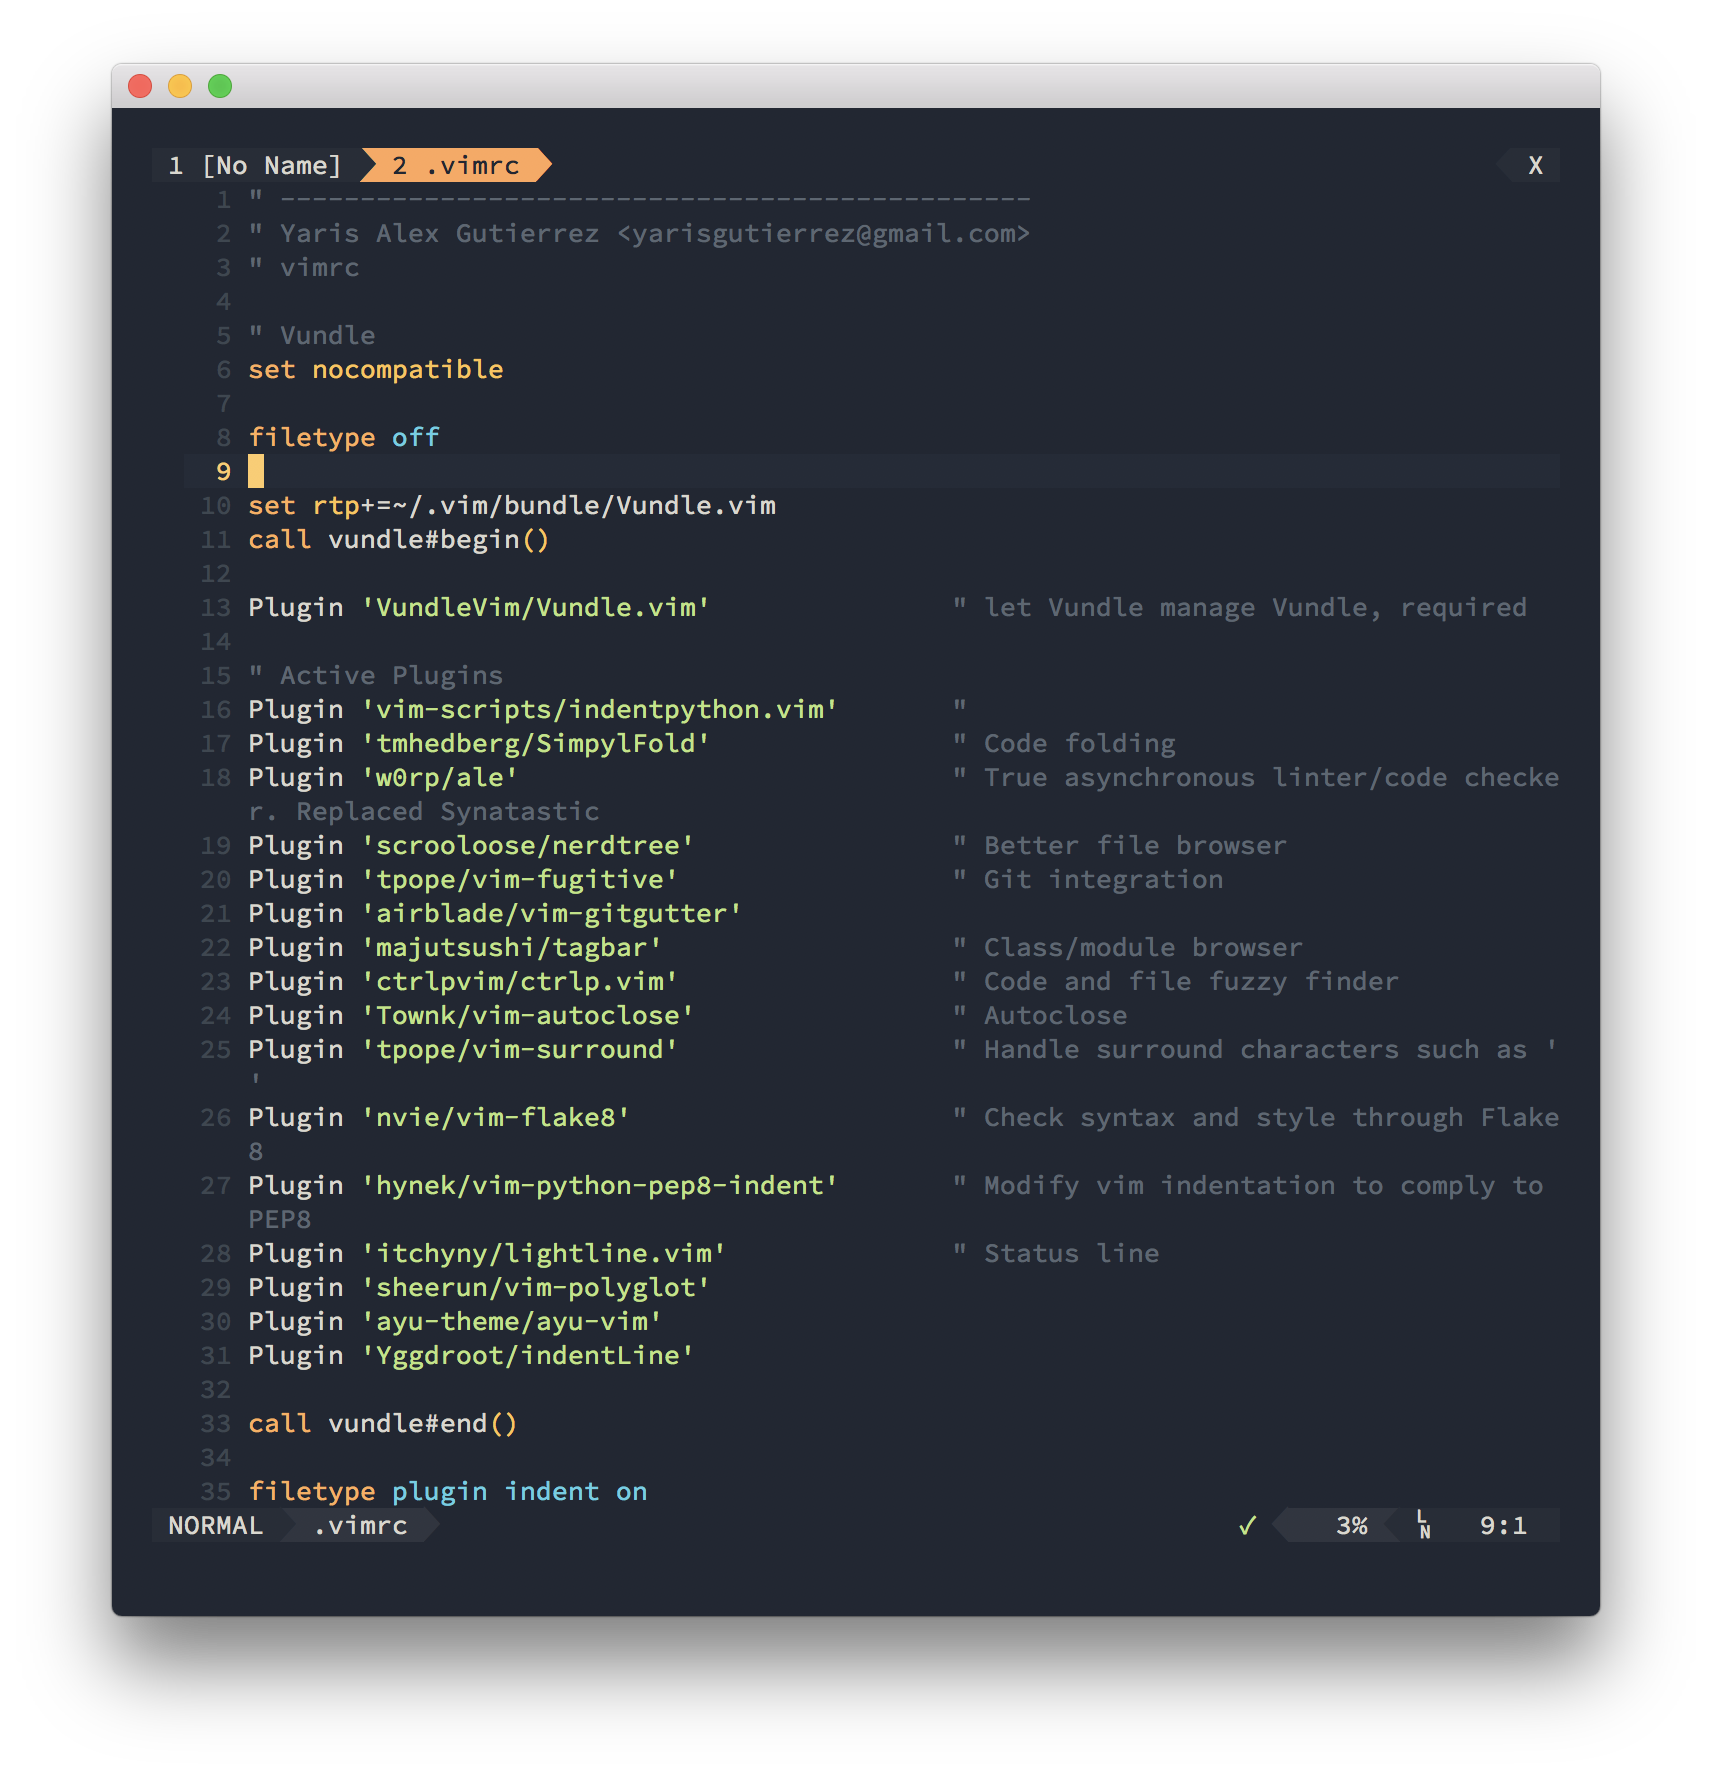Click 'nvie/vim-flake8' plugin string
This screenshot has width=1712, height=1776.
click(x=496, y=1117)
